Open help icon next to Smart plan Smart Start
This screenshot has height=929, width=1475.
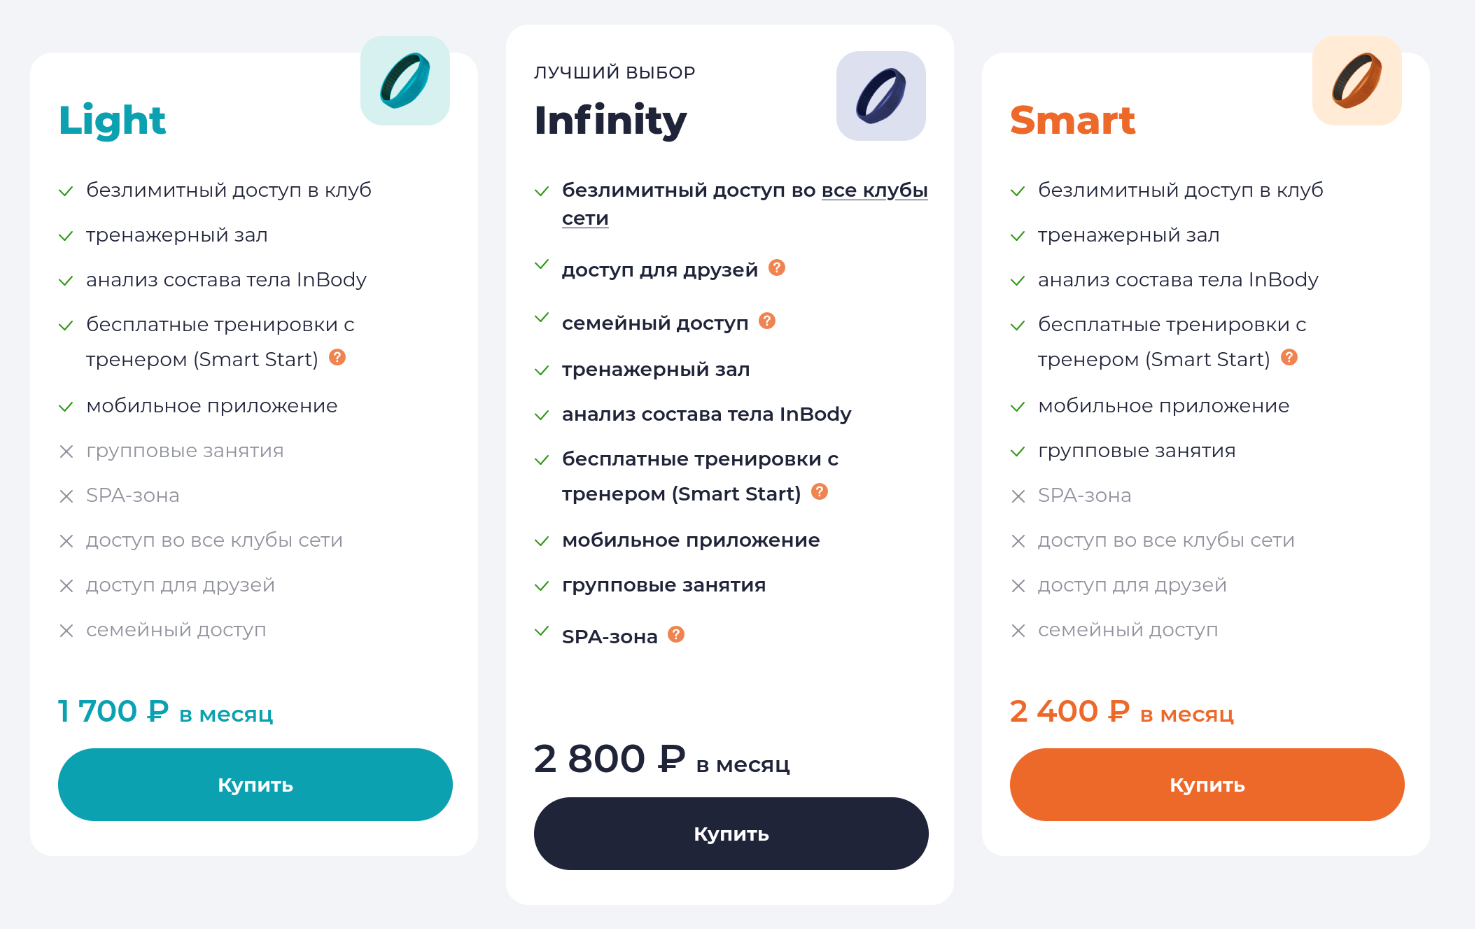[1290, 357]
